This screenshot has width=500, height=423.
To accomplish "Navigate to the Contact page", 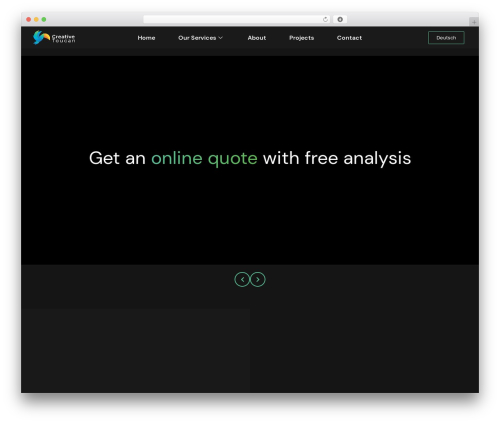I will [x=349, y=38].
